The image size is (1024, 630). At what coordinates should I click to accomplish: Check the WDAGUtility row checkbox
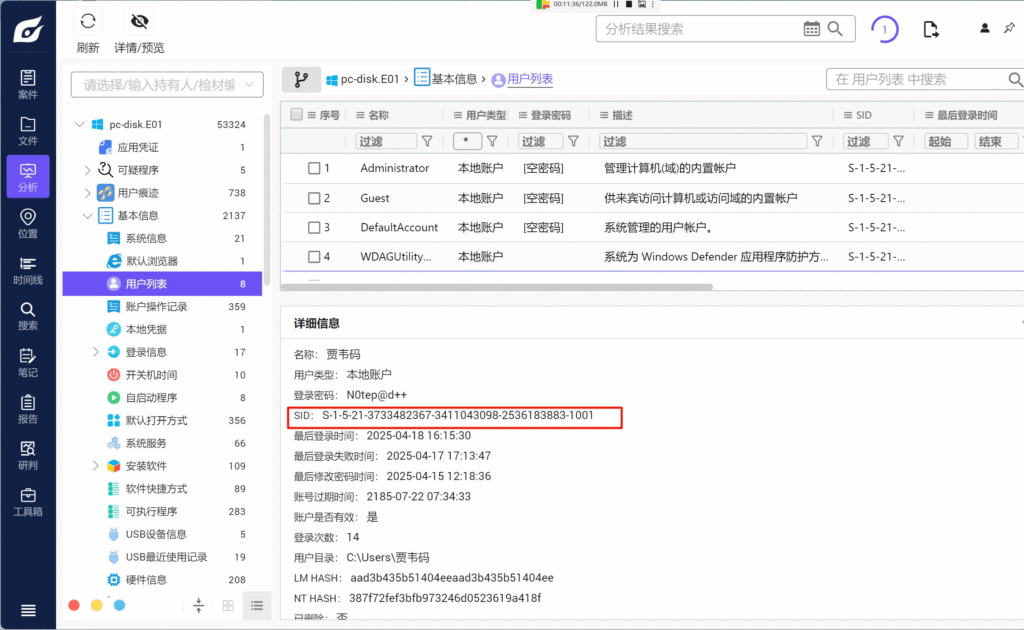(x=314, y=257)
